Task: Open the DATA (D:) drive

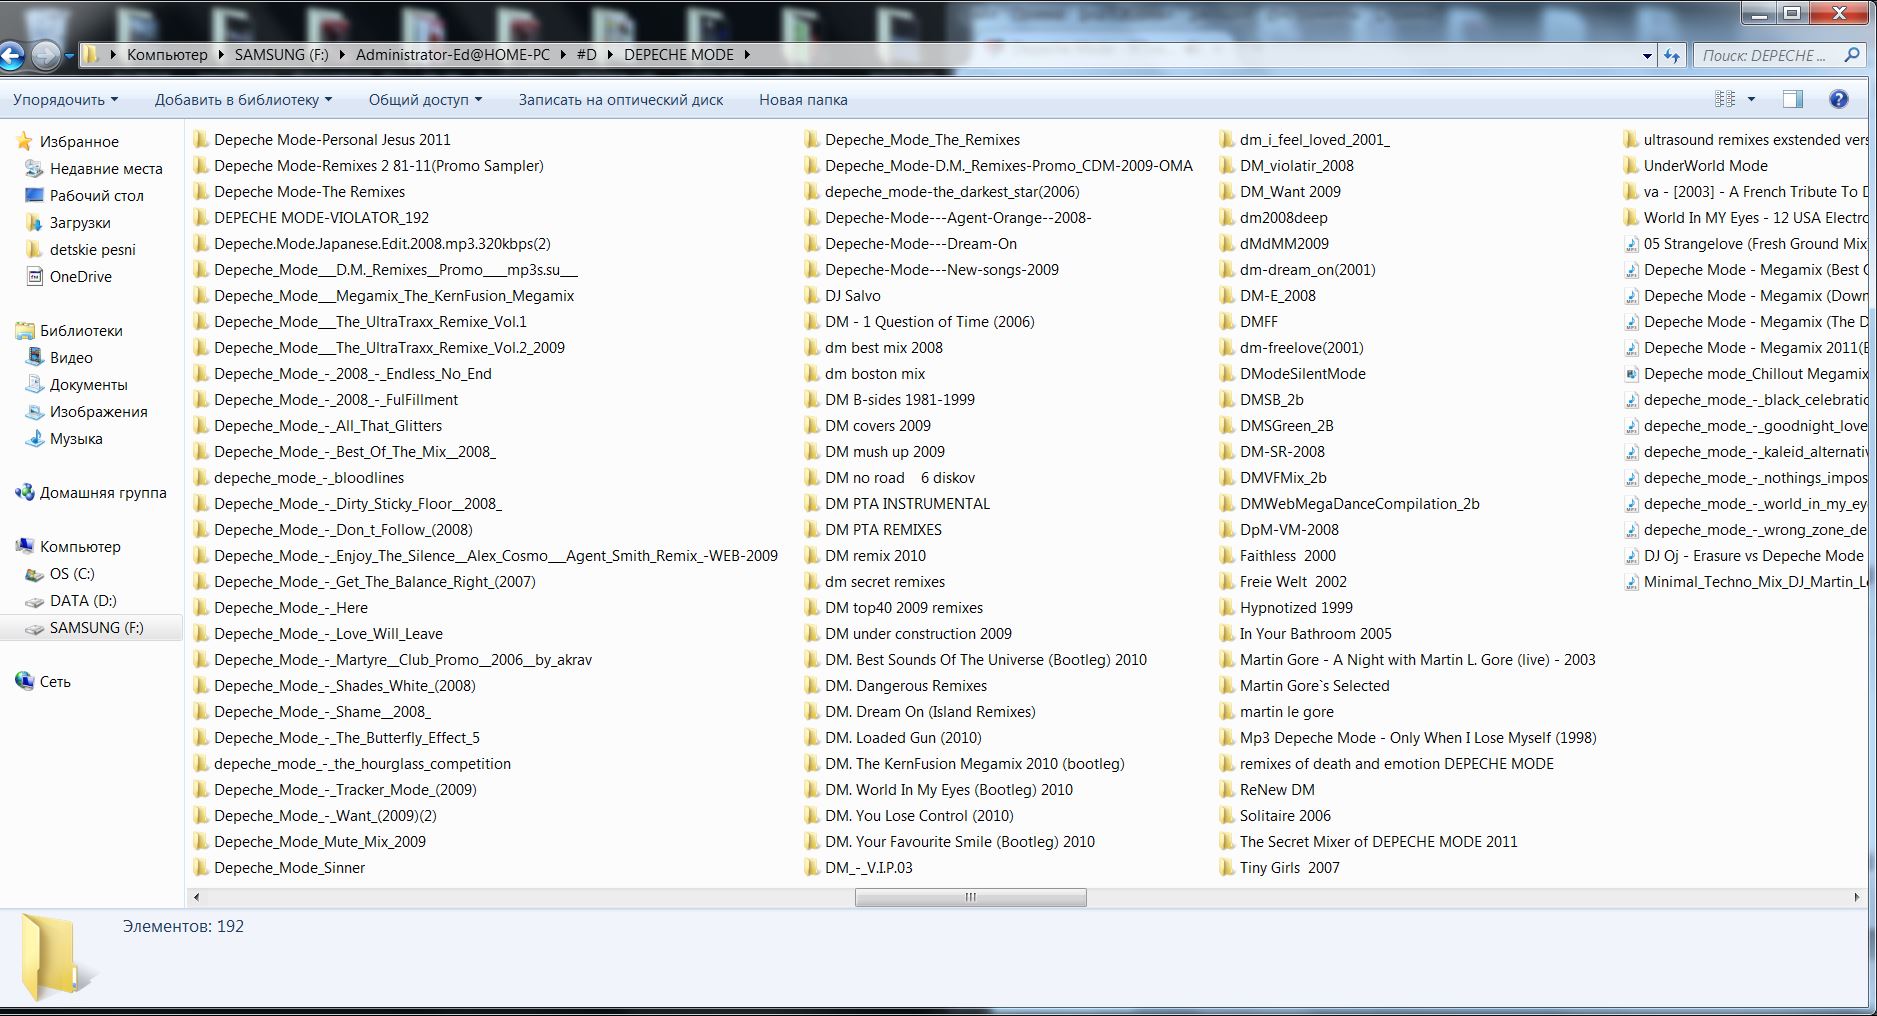Action: [x=83, y=601]
